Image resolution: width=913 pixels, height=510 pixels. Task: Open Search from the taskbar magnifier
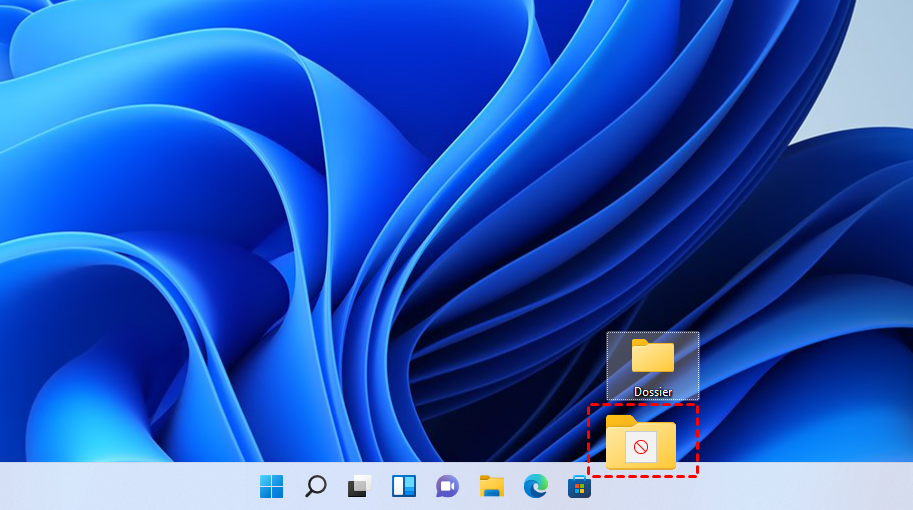[315, 486]
